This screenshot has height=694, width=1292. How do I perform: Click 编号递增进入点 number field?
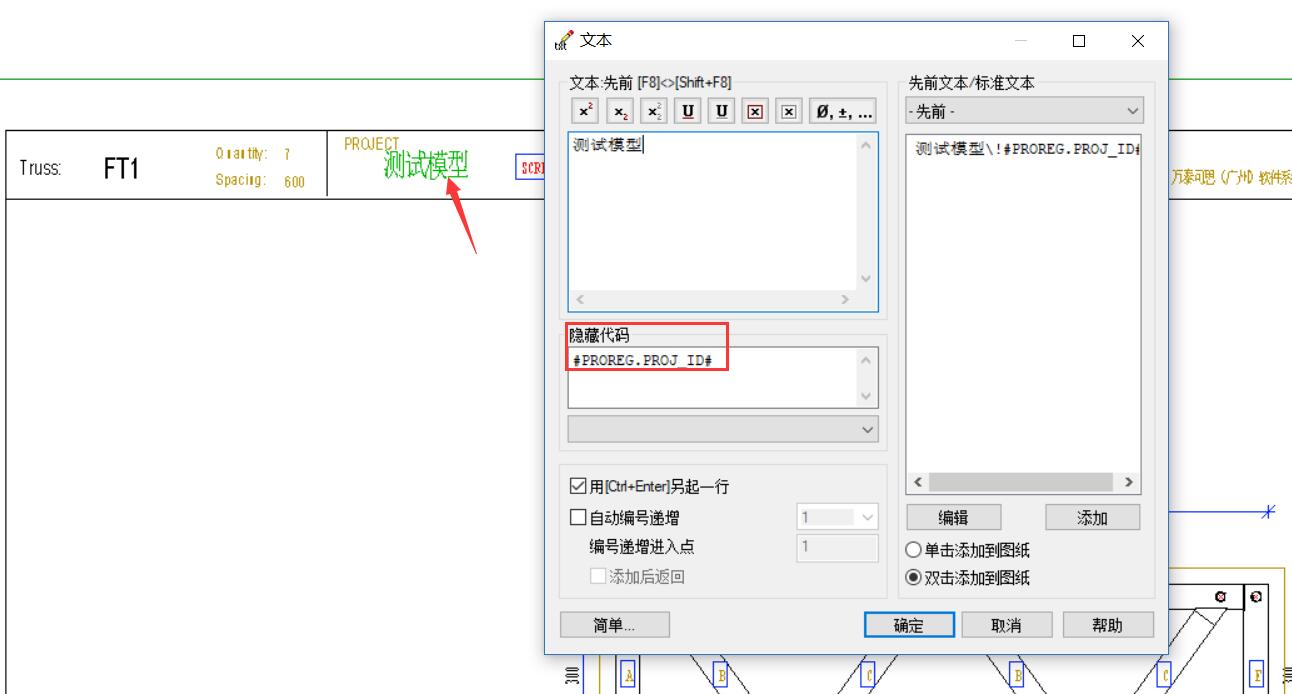(837, 547)
